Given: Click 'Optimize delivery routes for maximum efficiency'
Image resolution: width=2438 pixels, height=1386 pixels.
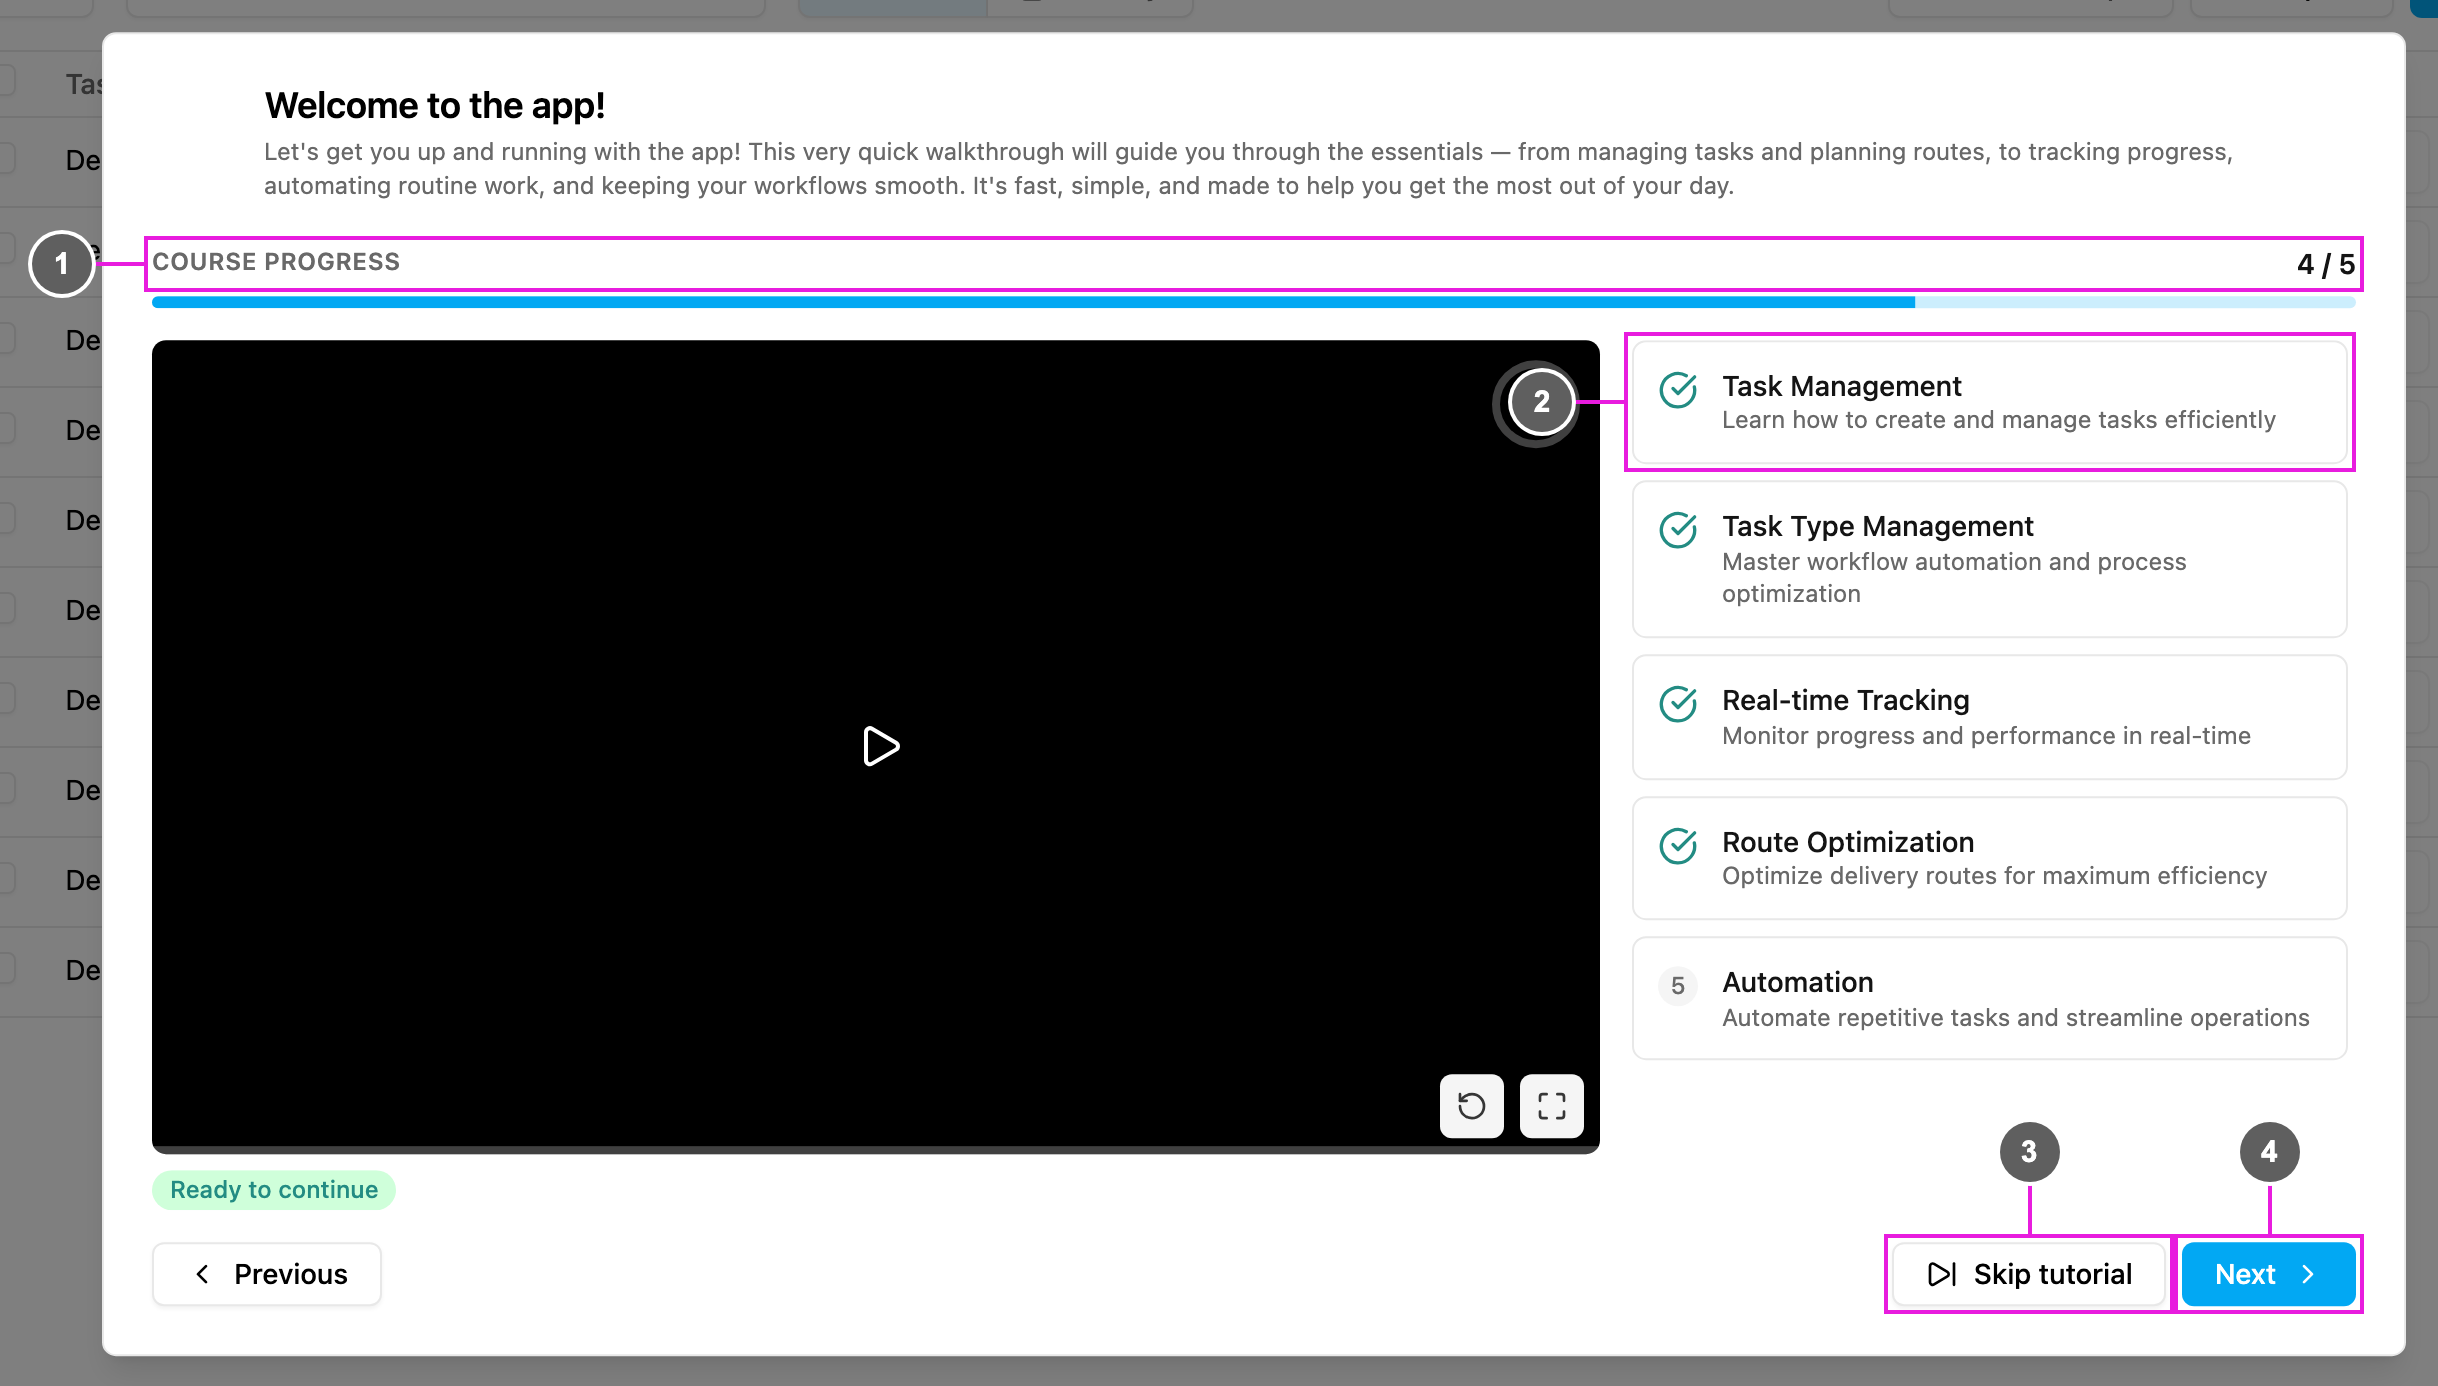Looking at the screenshot, I should pos(1994,876).
